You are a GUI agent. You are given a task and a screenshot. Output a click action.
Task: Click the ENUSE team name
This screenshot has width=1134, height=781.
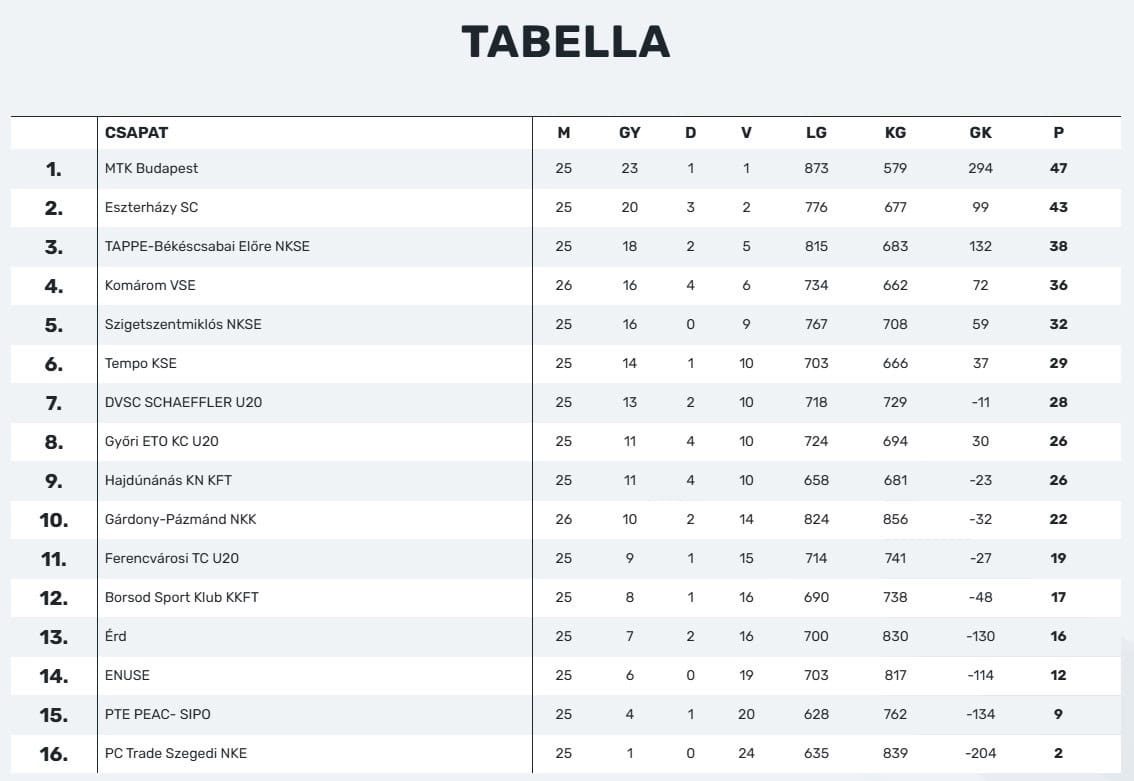[127, 675]
